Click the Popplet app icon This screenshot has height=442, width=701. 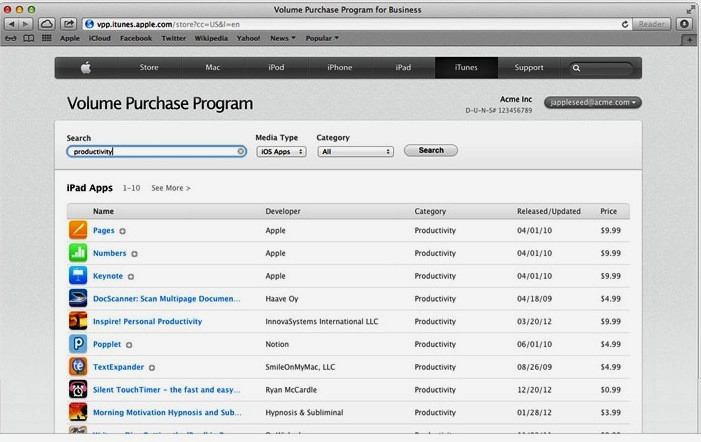(x=78, y=344)
